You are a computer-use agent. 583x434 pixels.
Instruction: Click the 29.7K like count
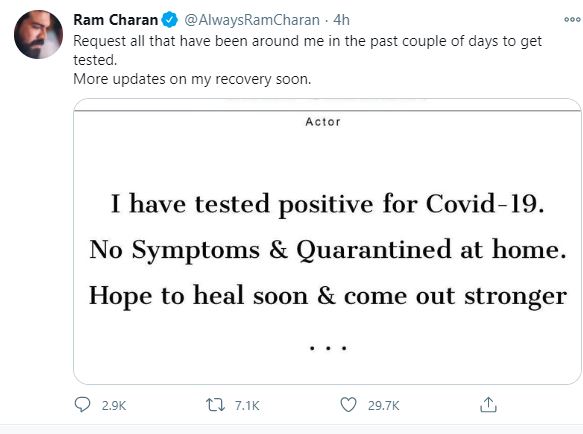tap(384, 405)
